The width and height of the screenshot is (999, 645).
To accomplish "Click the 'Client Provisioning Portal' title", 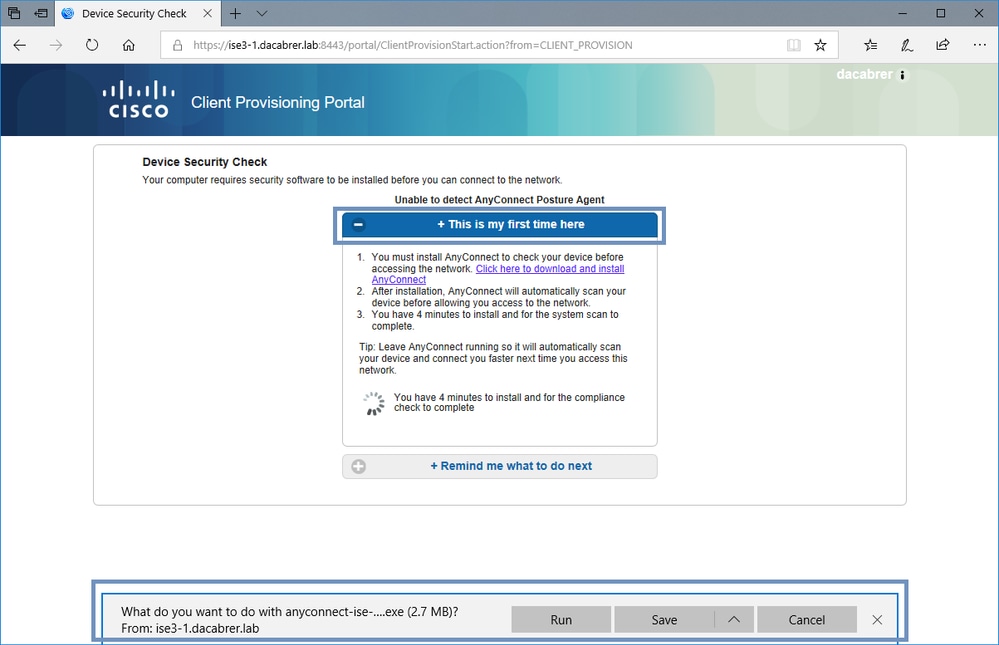I will (278, 103).
